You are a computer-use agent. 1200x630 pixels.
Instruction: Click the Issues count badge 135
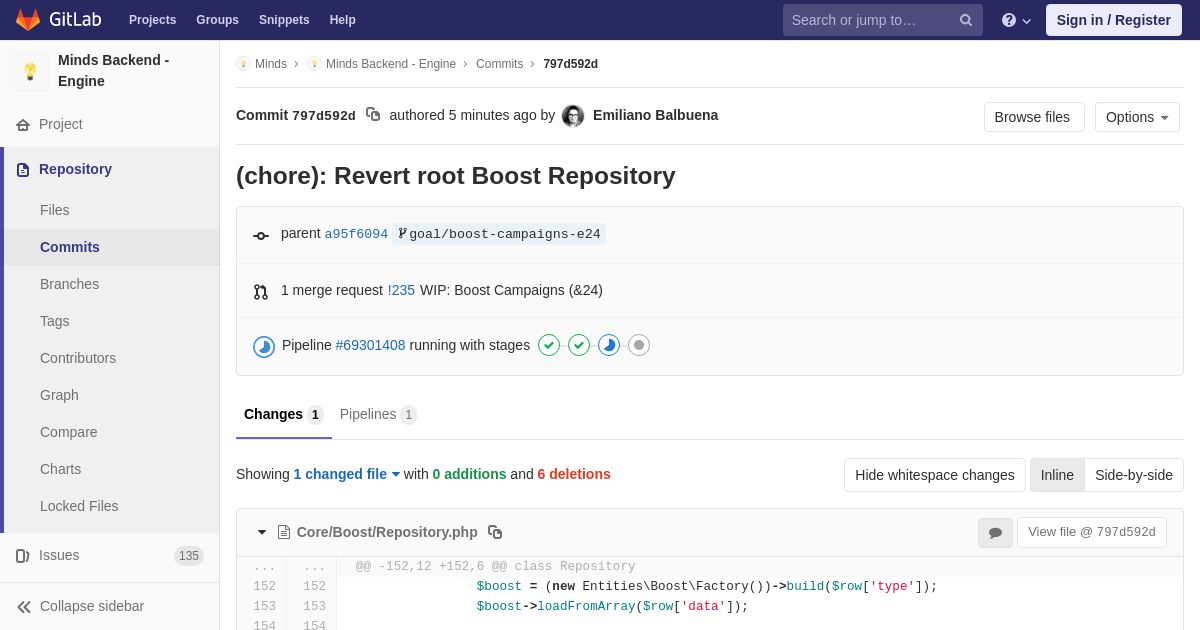(x=189, y=556)
